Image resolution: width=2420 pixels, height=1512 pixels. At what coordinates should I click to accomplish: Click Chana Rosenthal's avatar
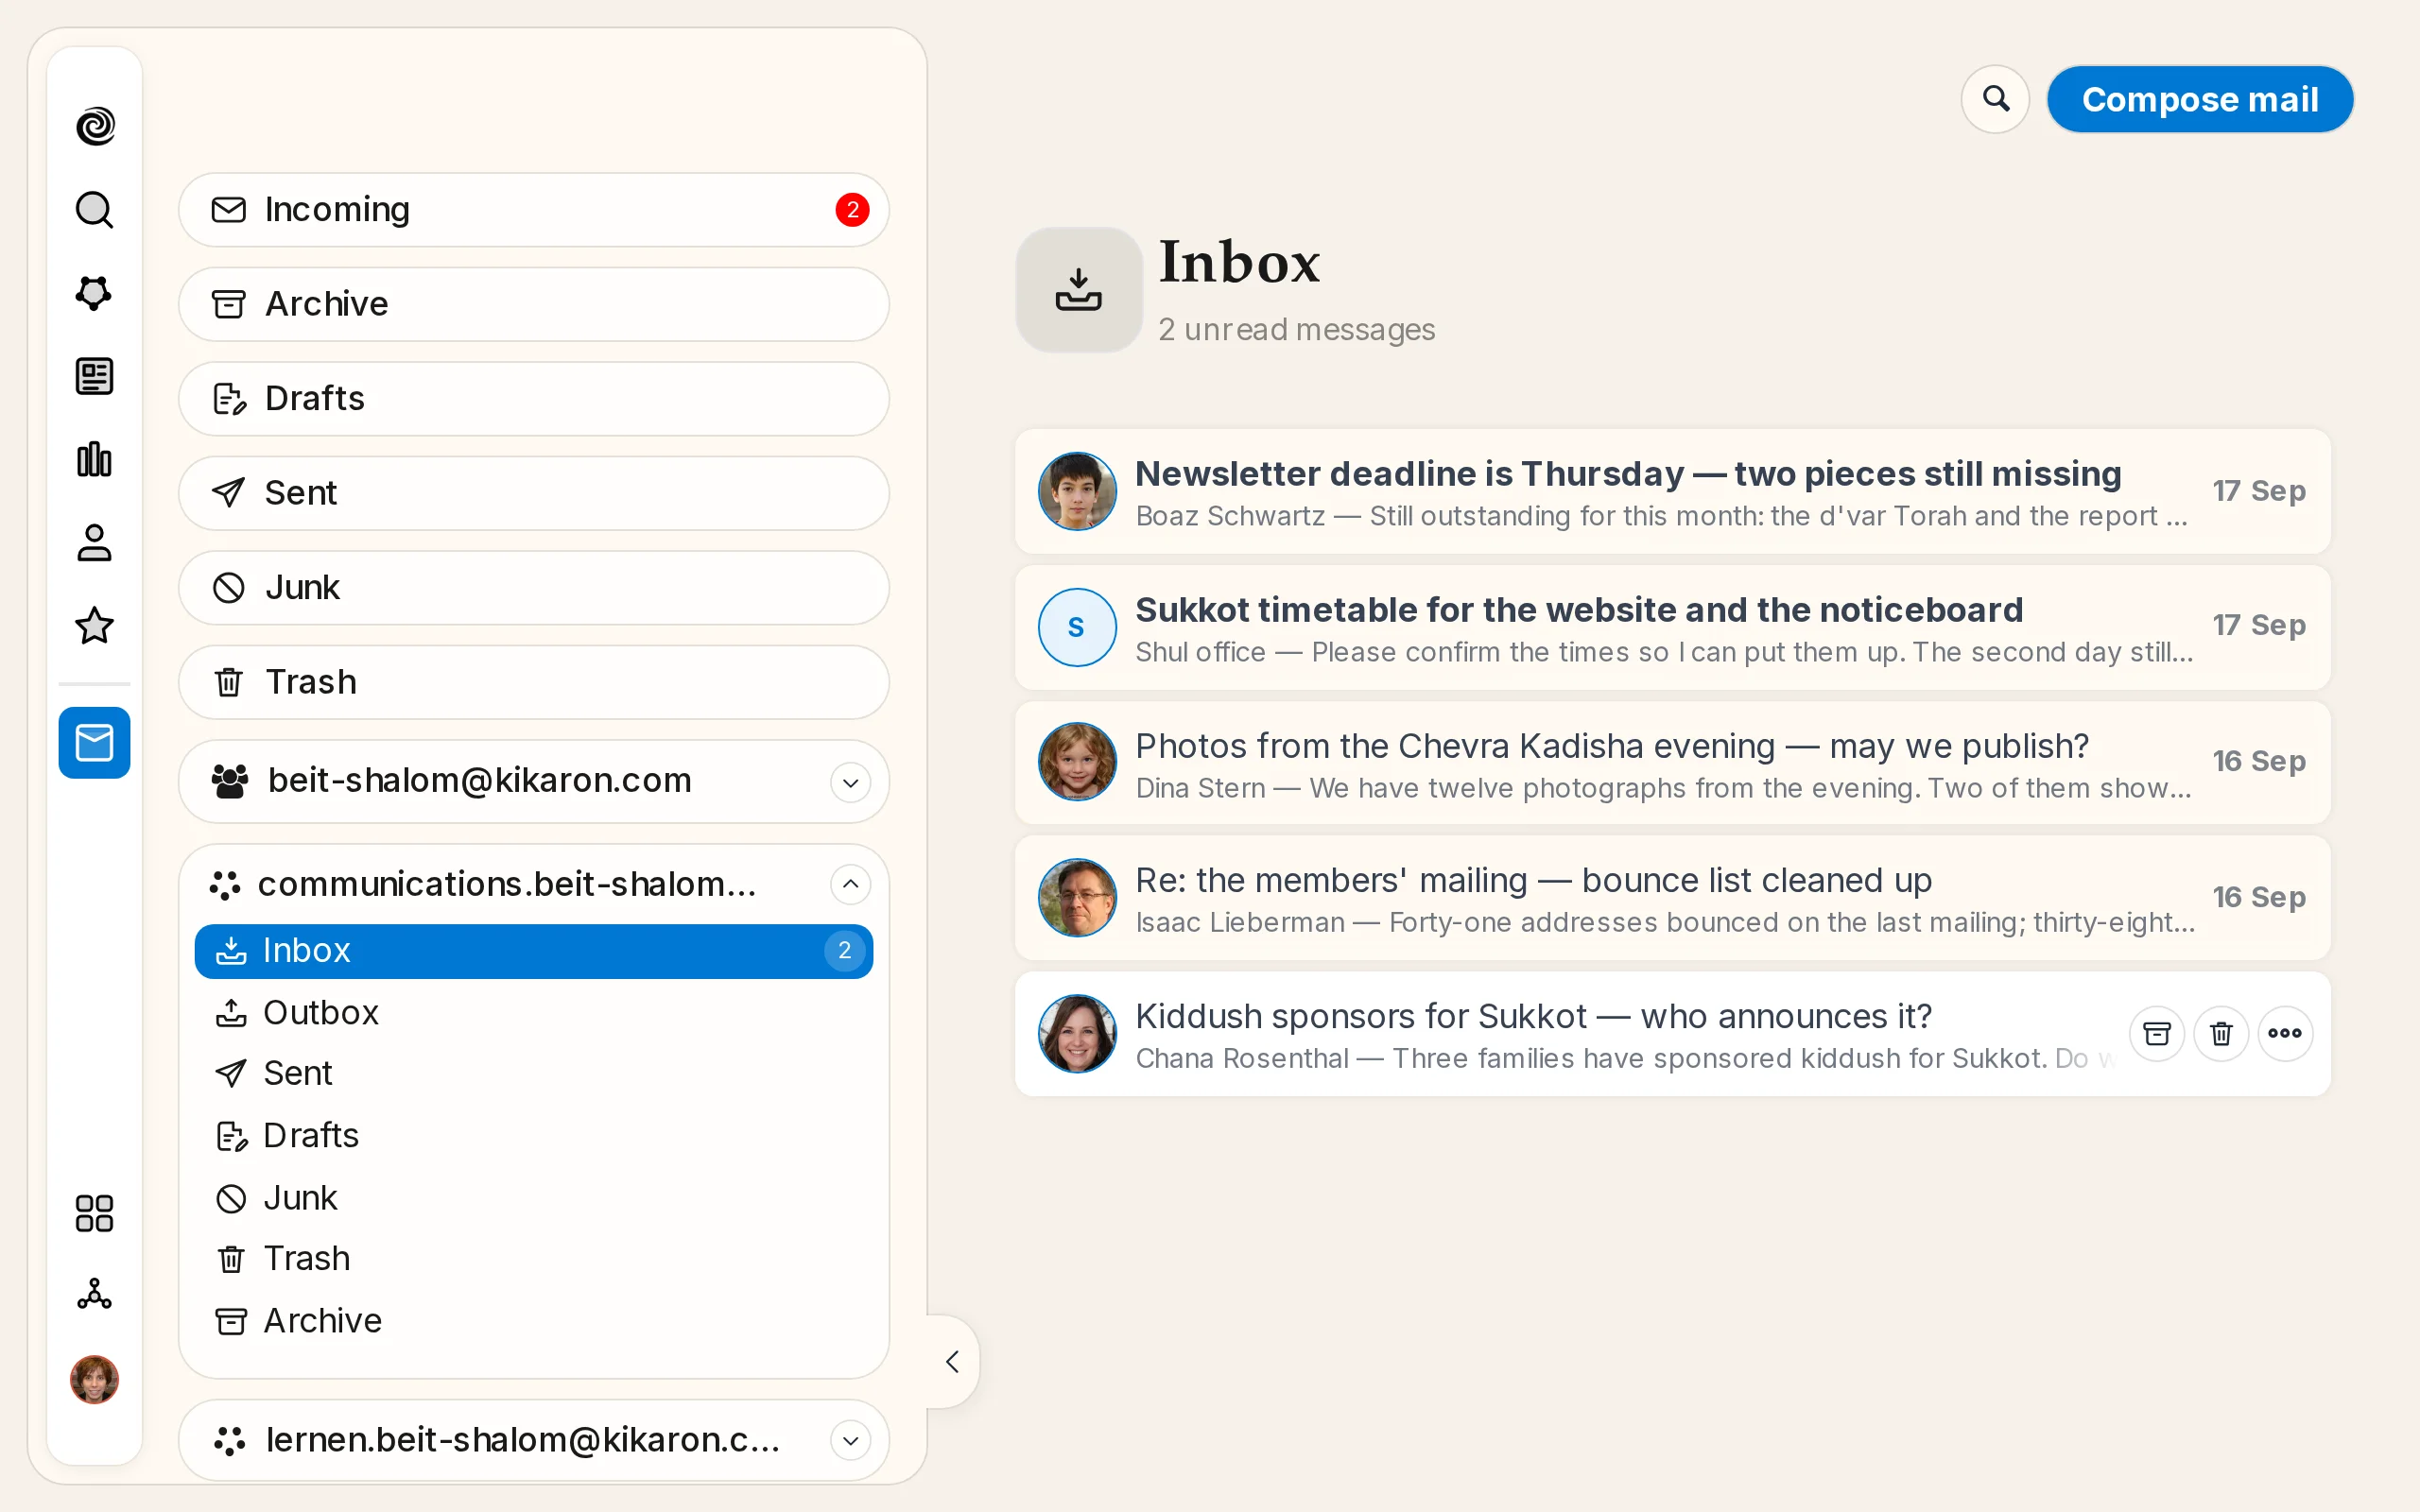coord(1077,1034)
